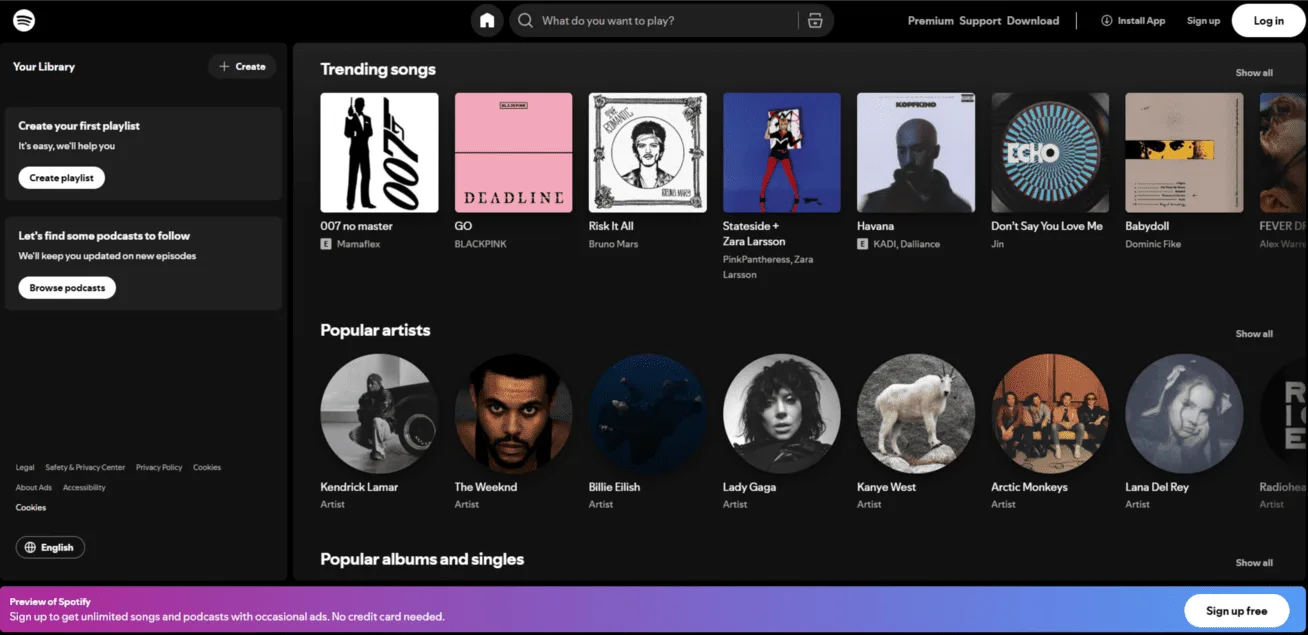Click the Install App download icon
Screen dimensions: 1308x635
(1107, 20)
